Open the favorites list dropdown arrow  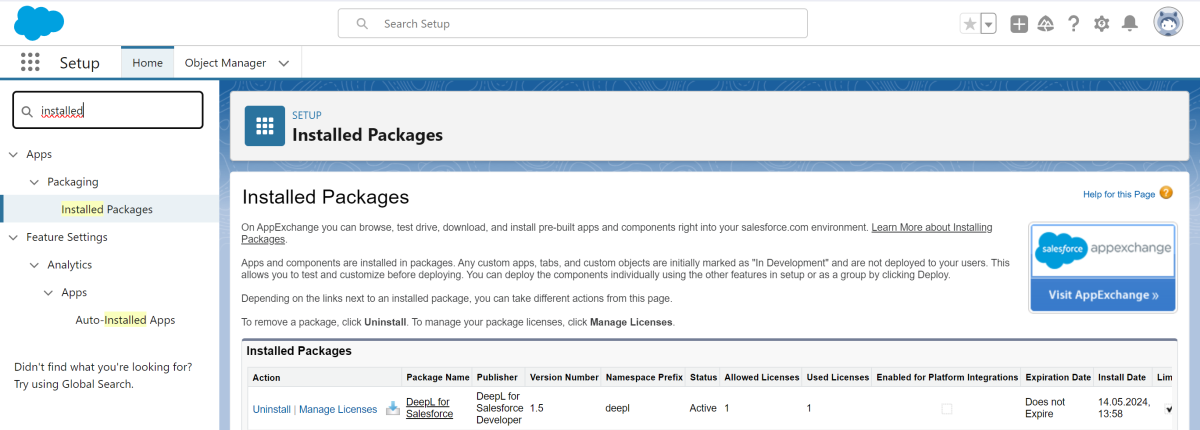(988, 24)
